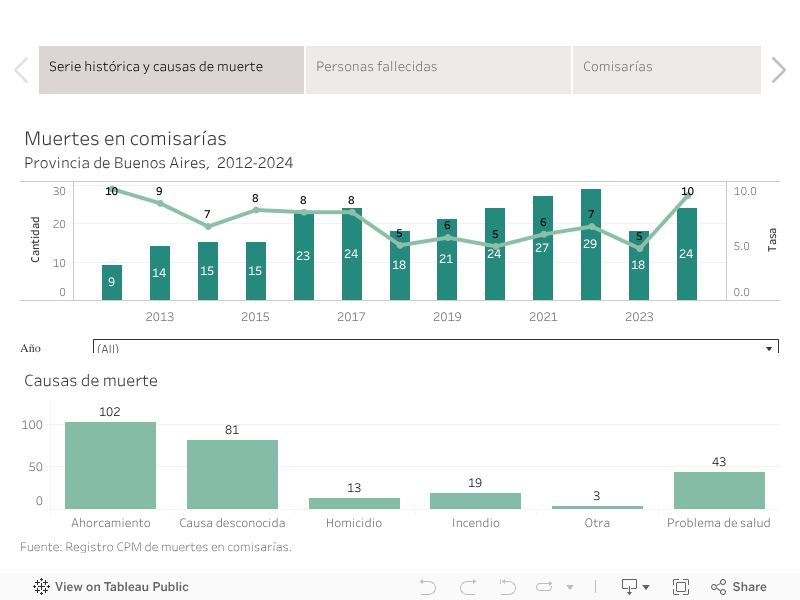Screen dimensions: 800x600
Task: Open View on Tableau Public link
Action: (x=121, y=587)
